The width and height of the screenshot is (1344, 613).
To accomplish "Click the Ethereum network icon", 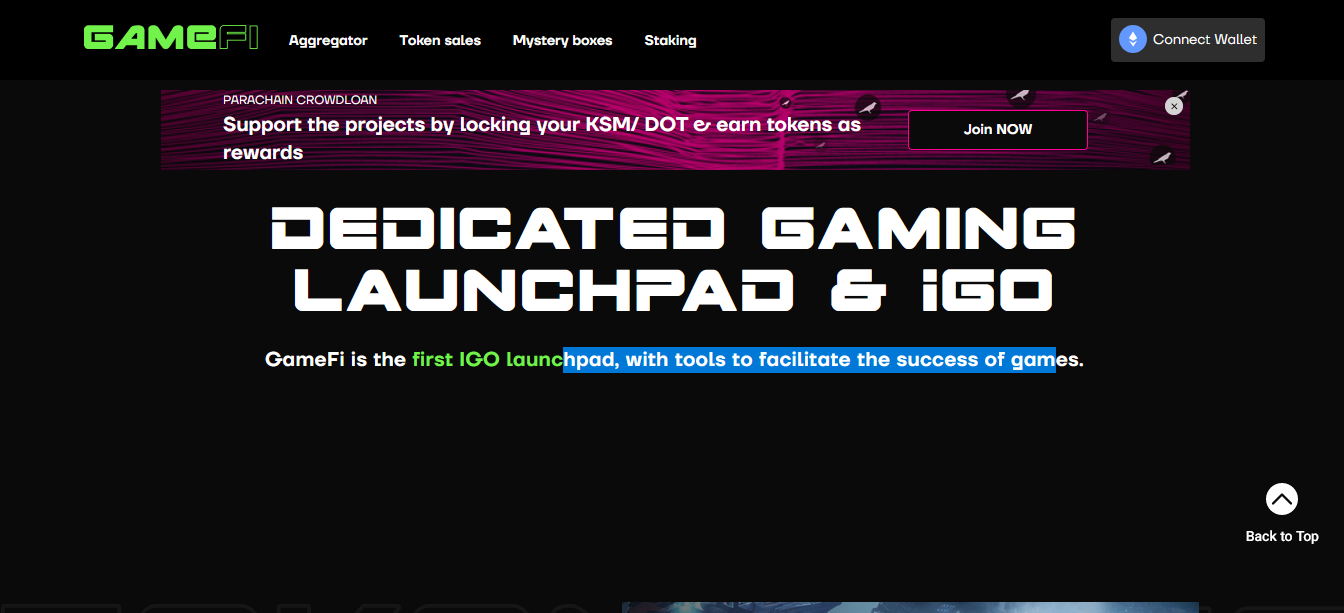I will [x=1133, y=40].
